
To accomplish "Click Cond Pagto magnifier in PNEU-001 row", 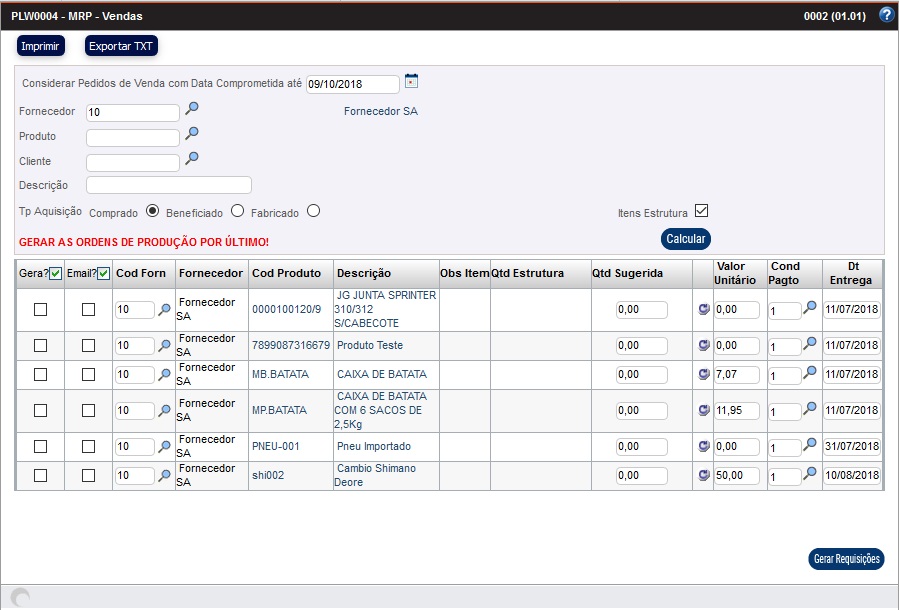I will pos(810,443).
